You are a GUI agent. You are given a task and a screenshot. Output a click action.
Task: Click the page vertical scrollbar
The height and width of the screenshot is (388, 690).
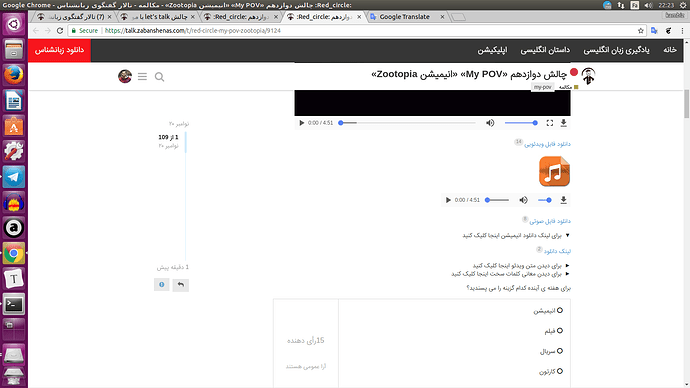[x=686, y=104]
